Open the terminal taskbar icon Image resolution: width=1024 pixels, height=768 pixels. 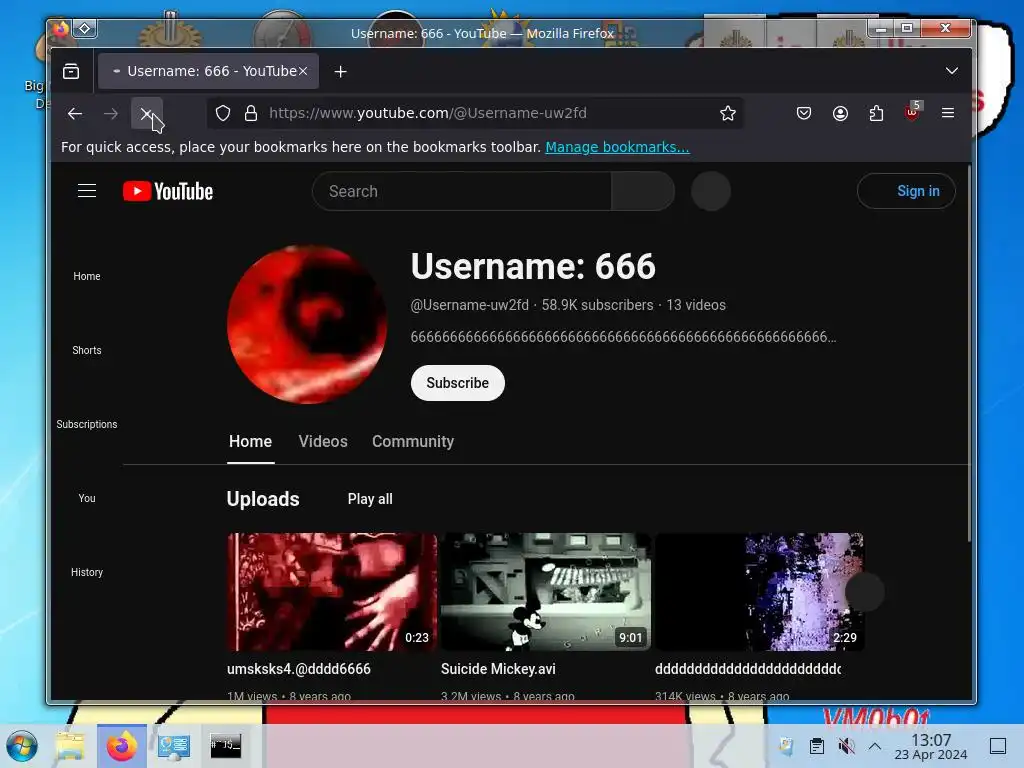225,745
